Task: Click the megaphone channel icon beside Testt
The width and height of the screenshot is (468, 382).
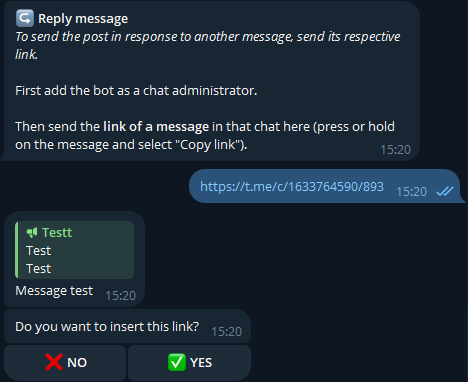Action: pos(32,232)
